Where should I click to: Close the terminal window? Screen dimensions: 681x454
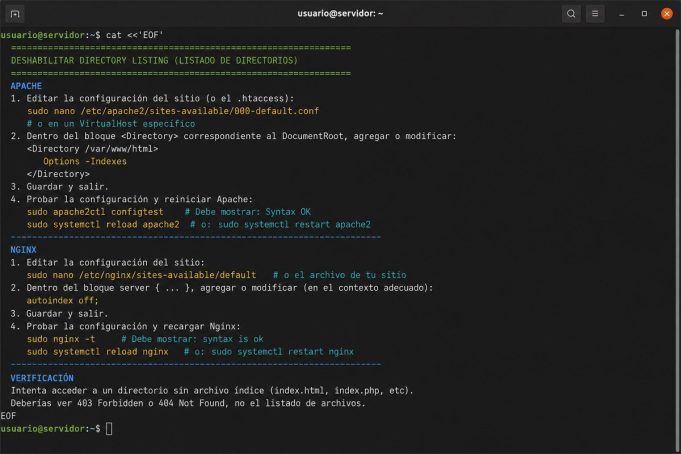(x=667, y=14)
